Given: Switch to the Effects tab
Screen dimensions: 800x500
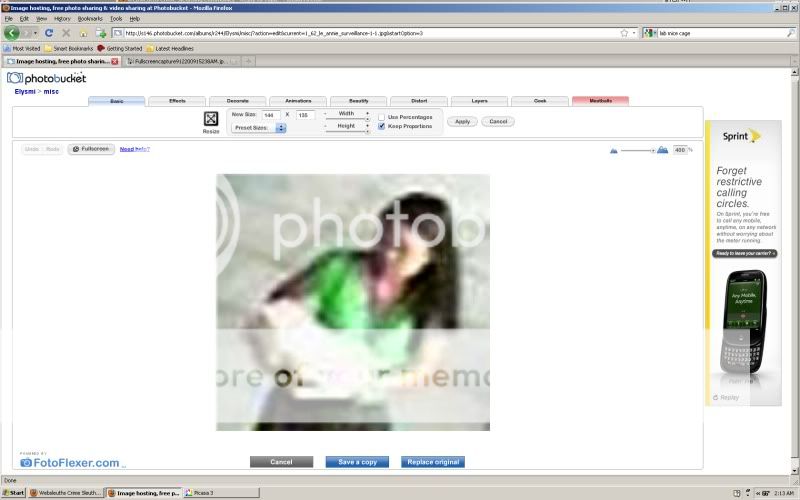Looking at the screenshot, I should click(177, 101).
